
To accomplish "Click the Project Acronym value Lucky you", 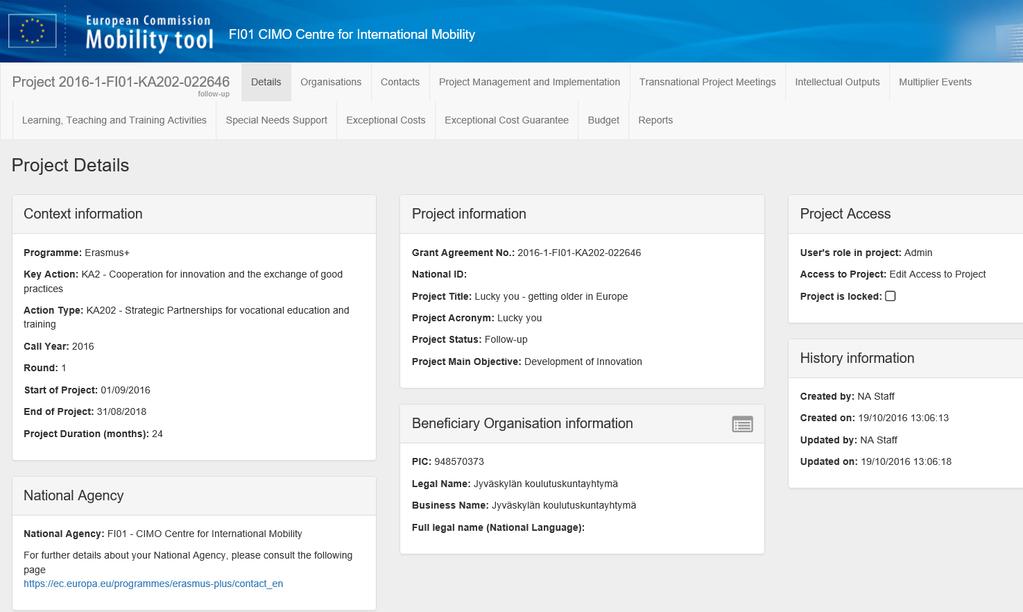I will click(x=519, y=318).
